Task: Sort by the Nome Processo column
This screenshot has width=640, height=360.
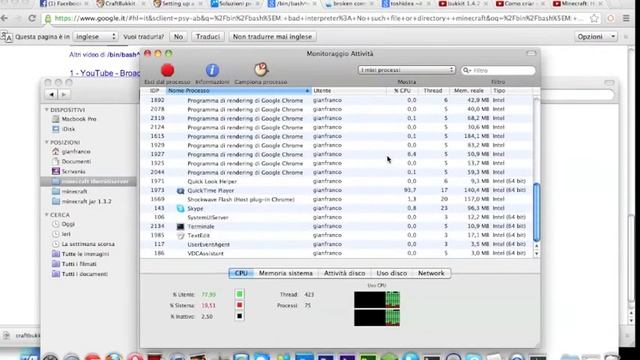Action: (x=238, y=91)
